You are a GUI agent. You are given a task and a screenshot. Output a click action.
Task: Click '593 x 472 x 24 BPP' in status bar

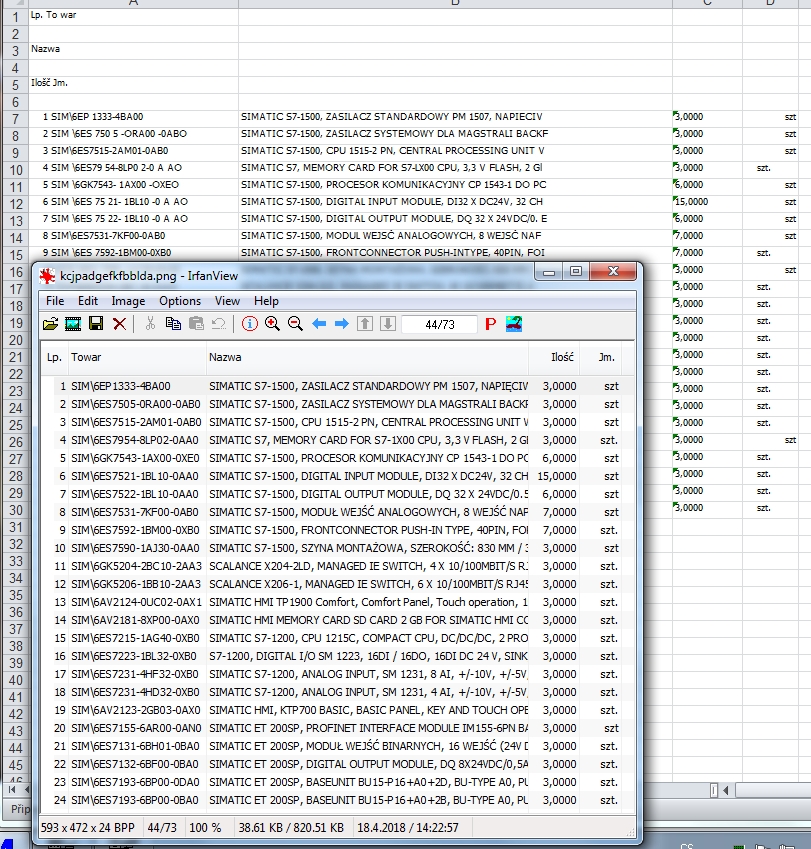click(x=87, y=828)
